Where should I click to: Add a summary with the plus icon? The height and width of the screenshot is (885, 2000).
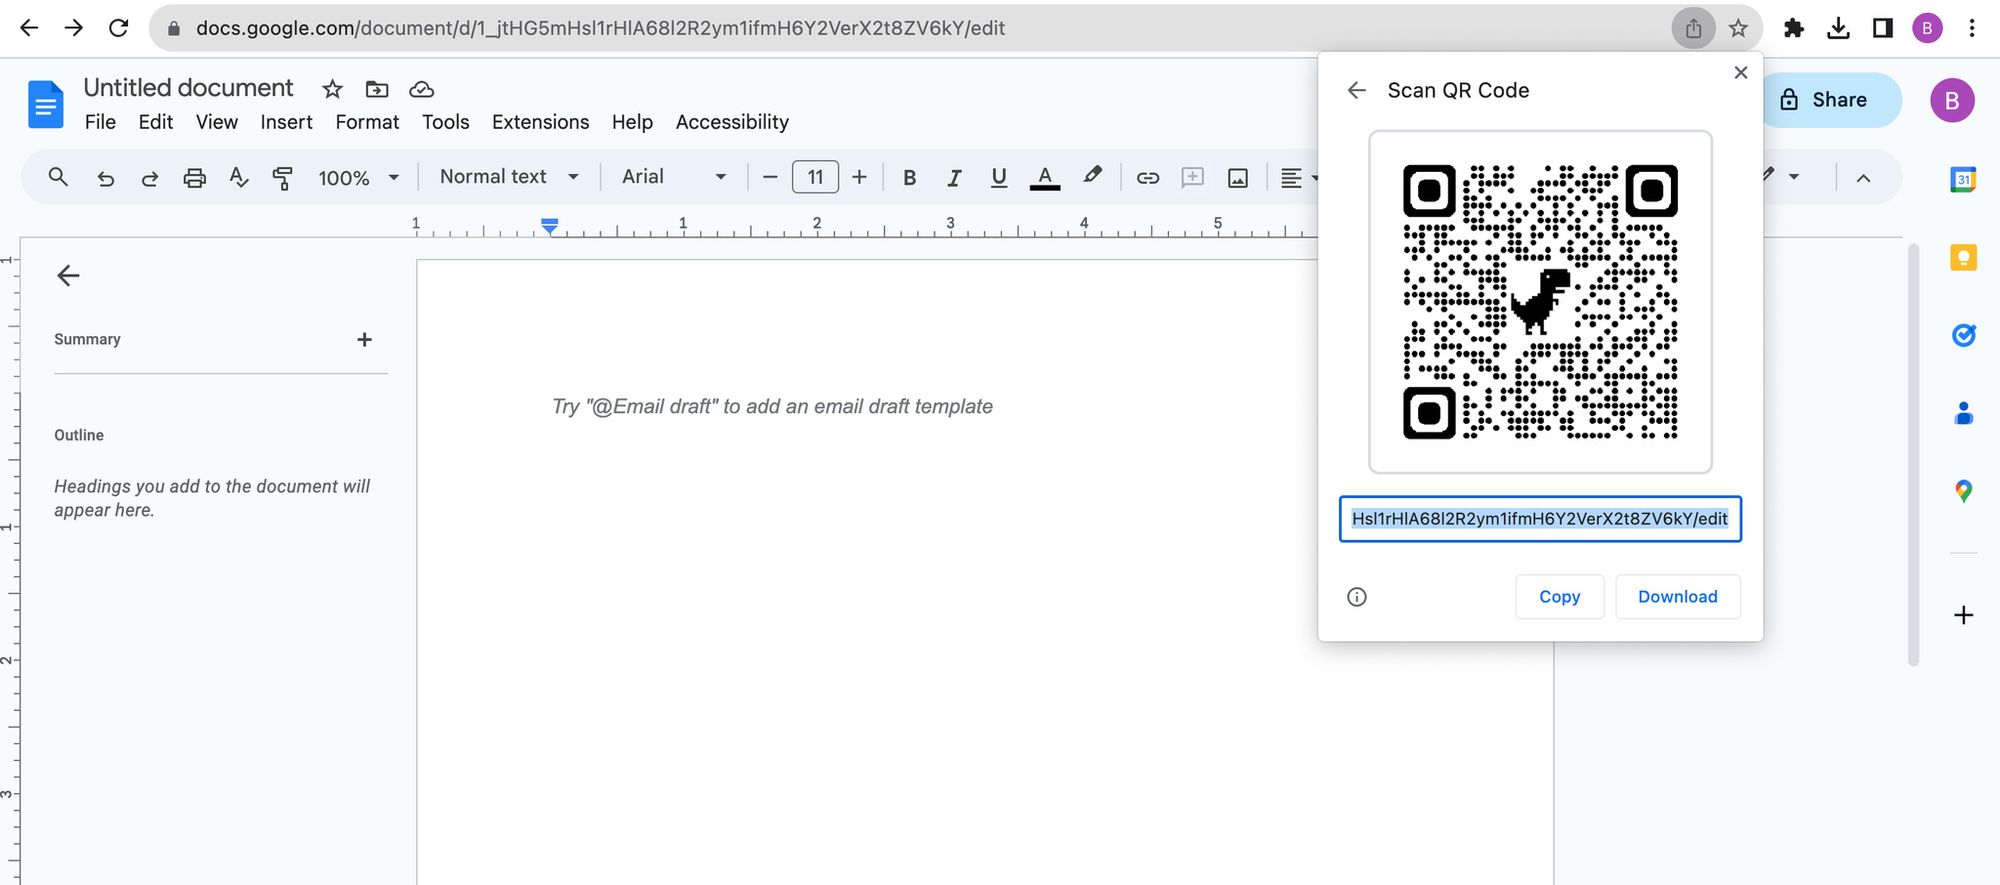coord(364,340)
